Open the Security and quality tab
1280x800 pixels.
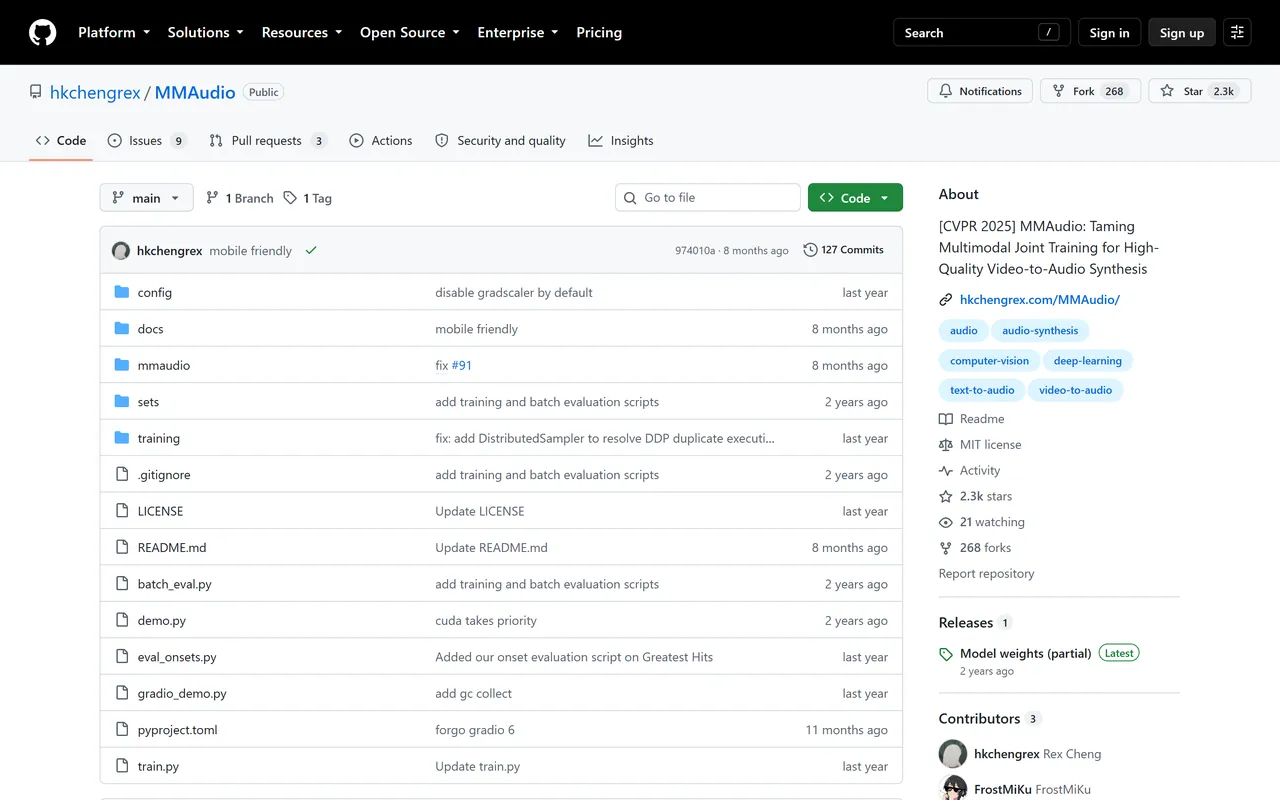pyautogui.click(x=501, y=141)
